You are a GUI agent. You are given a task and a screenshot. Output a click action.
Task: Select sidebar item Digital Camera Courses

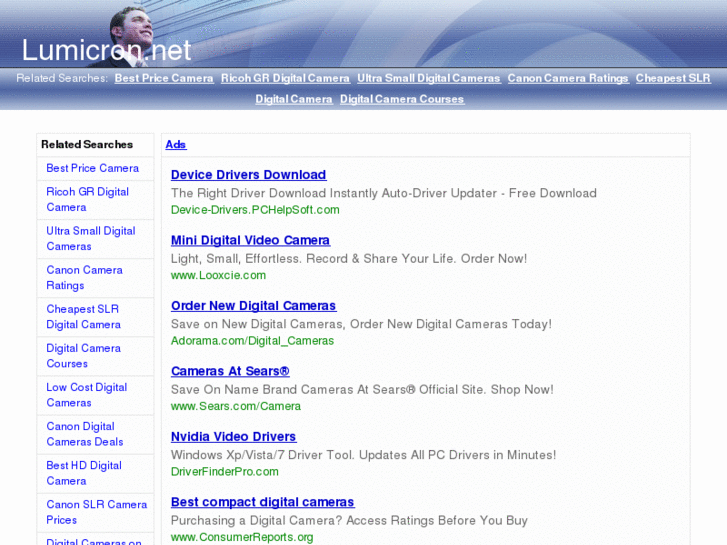pos(83,356)
